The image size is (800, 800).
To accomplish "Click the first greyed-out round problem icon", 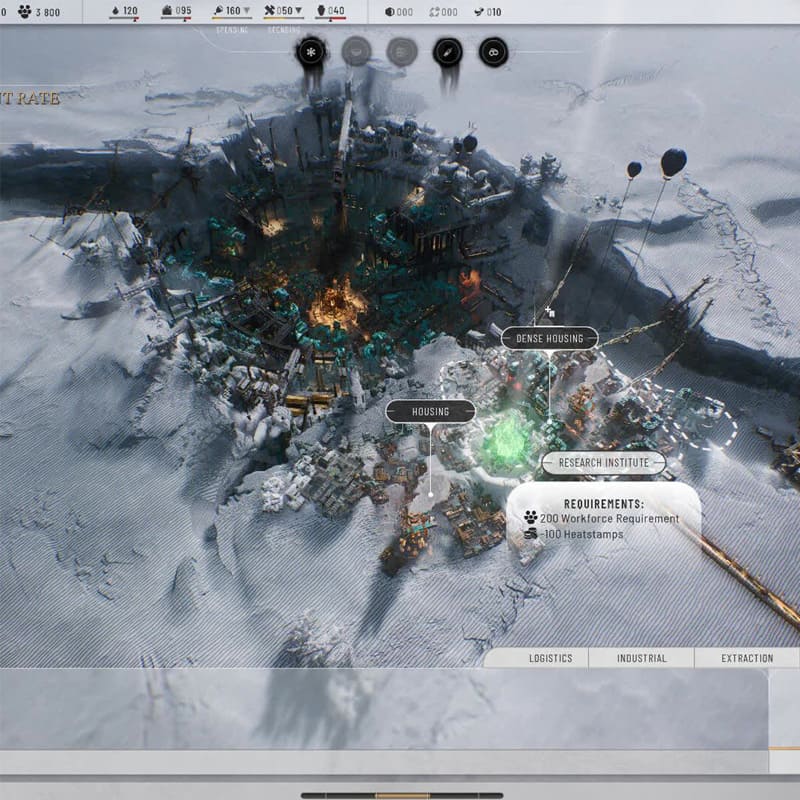I will pyautogui.click(x=356, y=52).
